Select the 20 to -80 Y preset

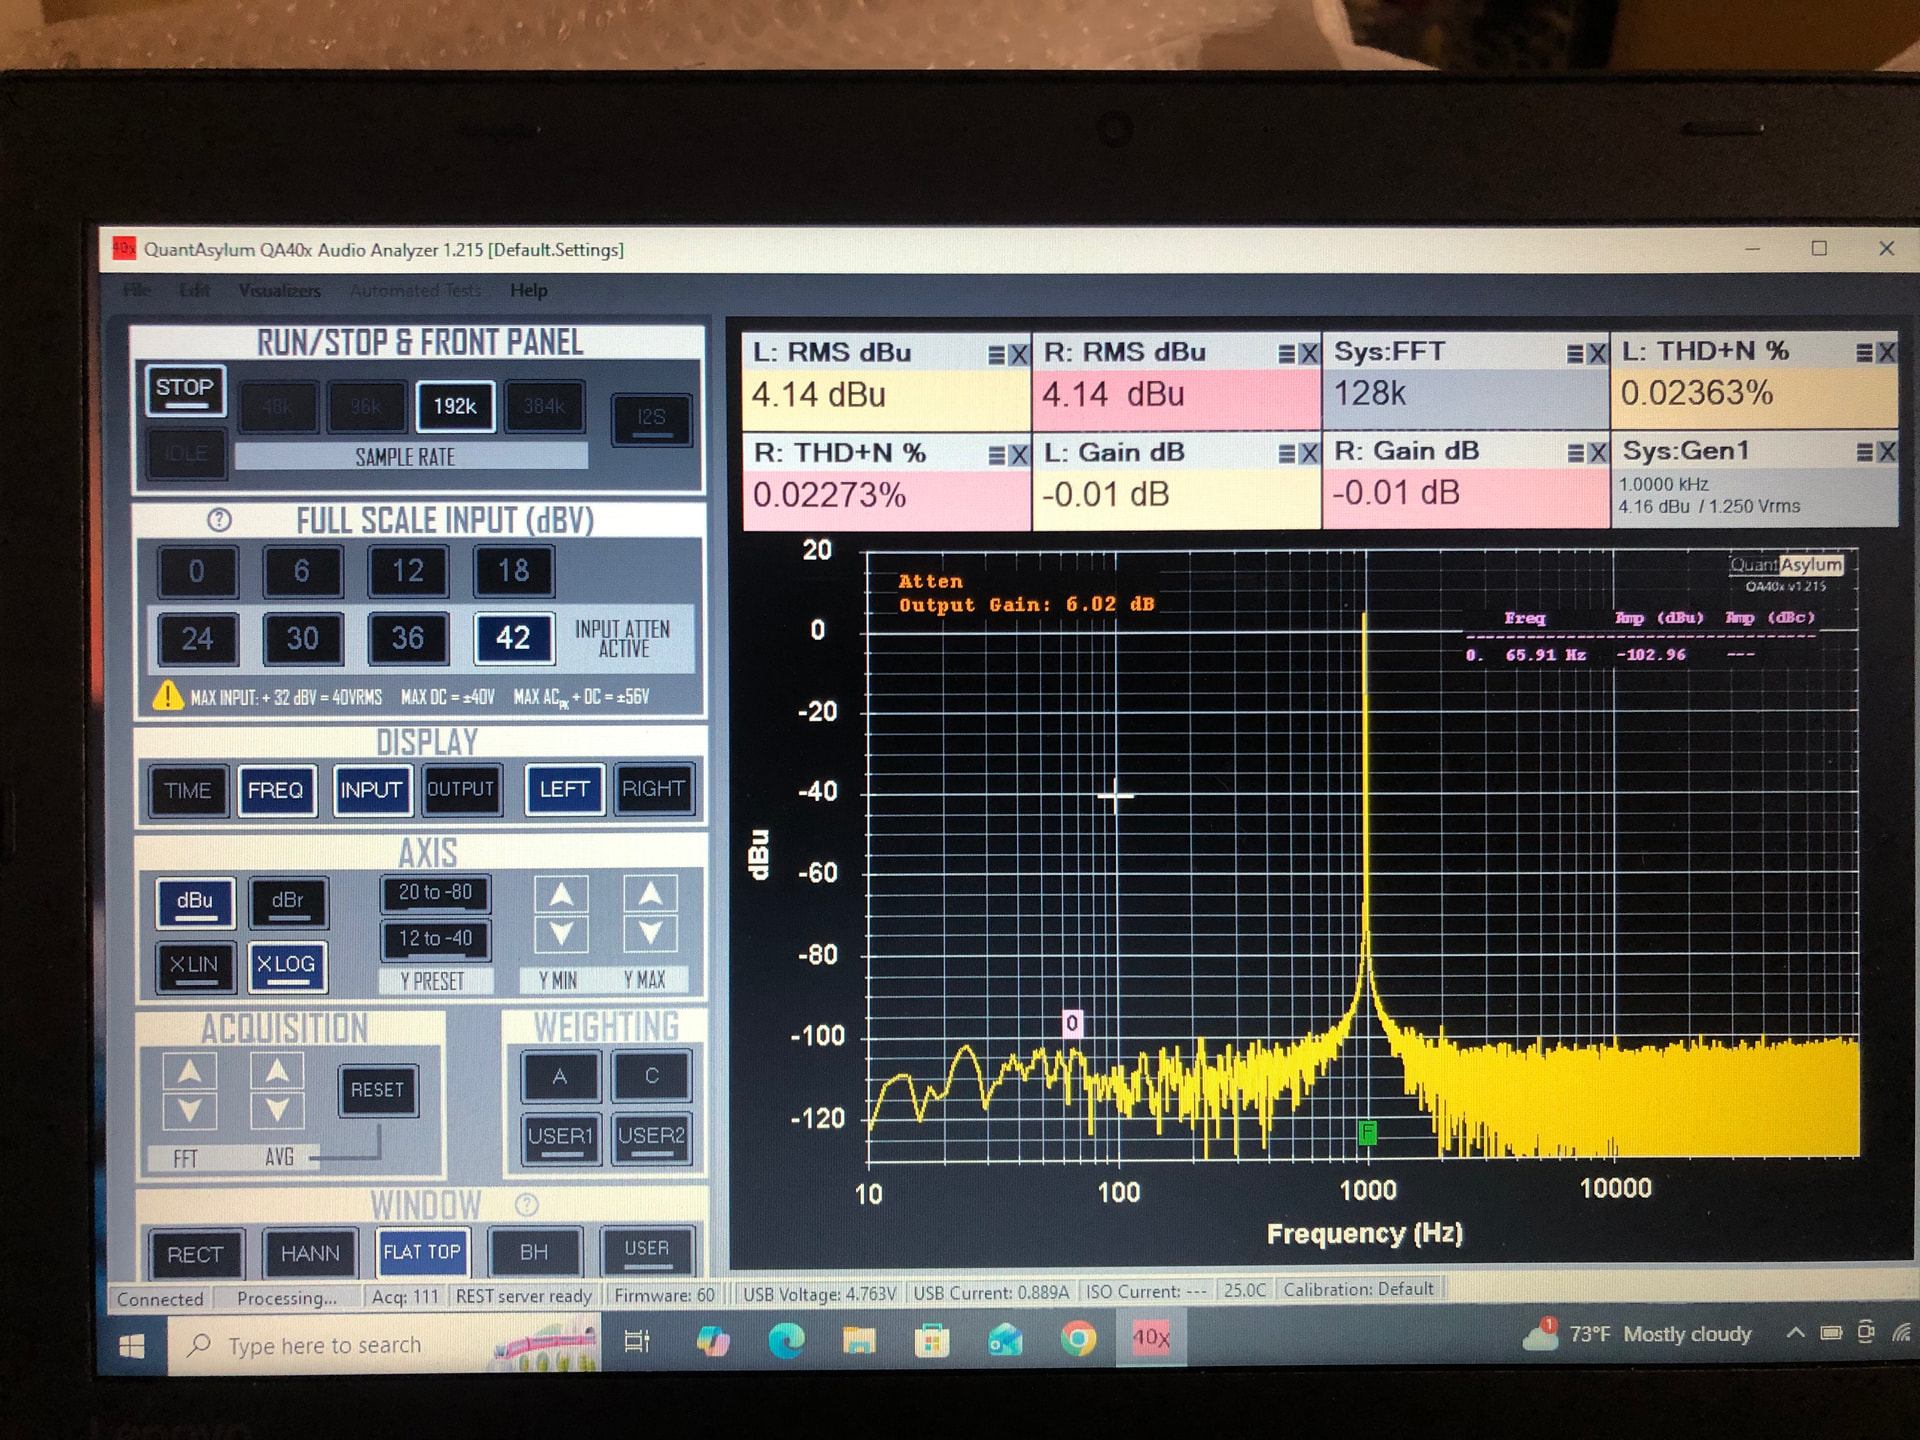[x=435, y=892]
